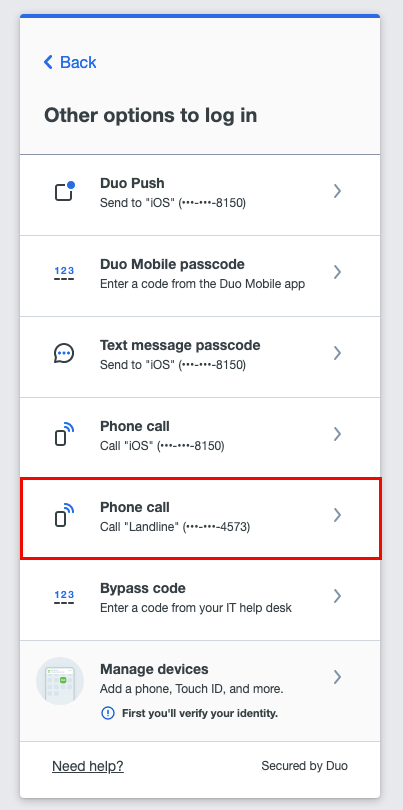Open the Landline phone call chevron
This screenshot has width=403, height=810.
click(x=337, y=515)
